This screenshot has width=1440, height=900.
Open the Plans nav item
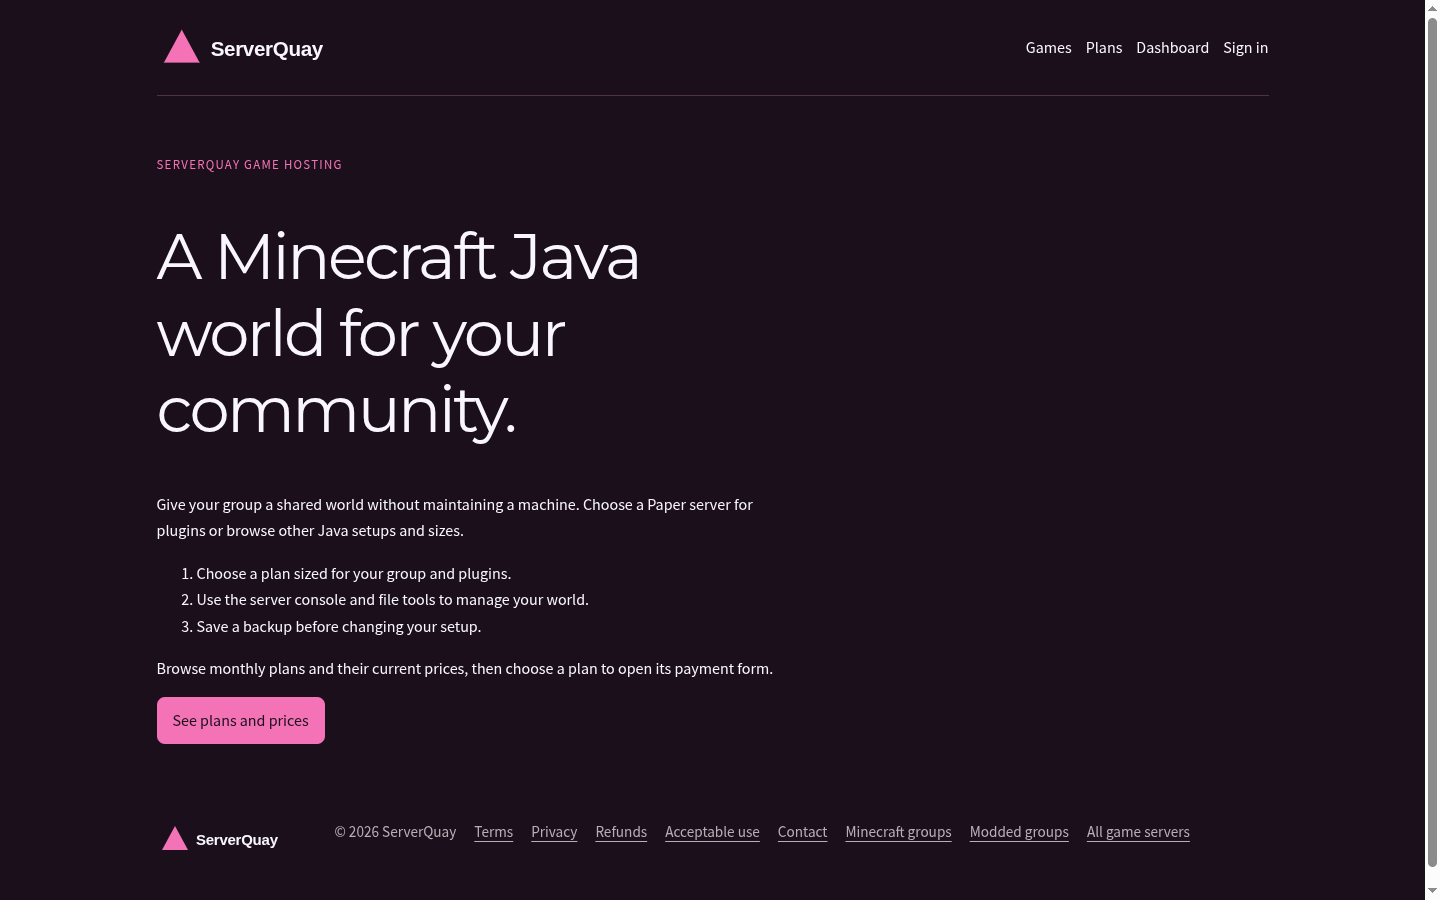(x=1104, y=48)
